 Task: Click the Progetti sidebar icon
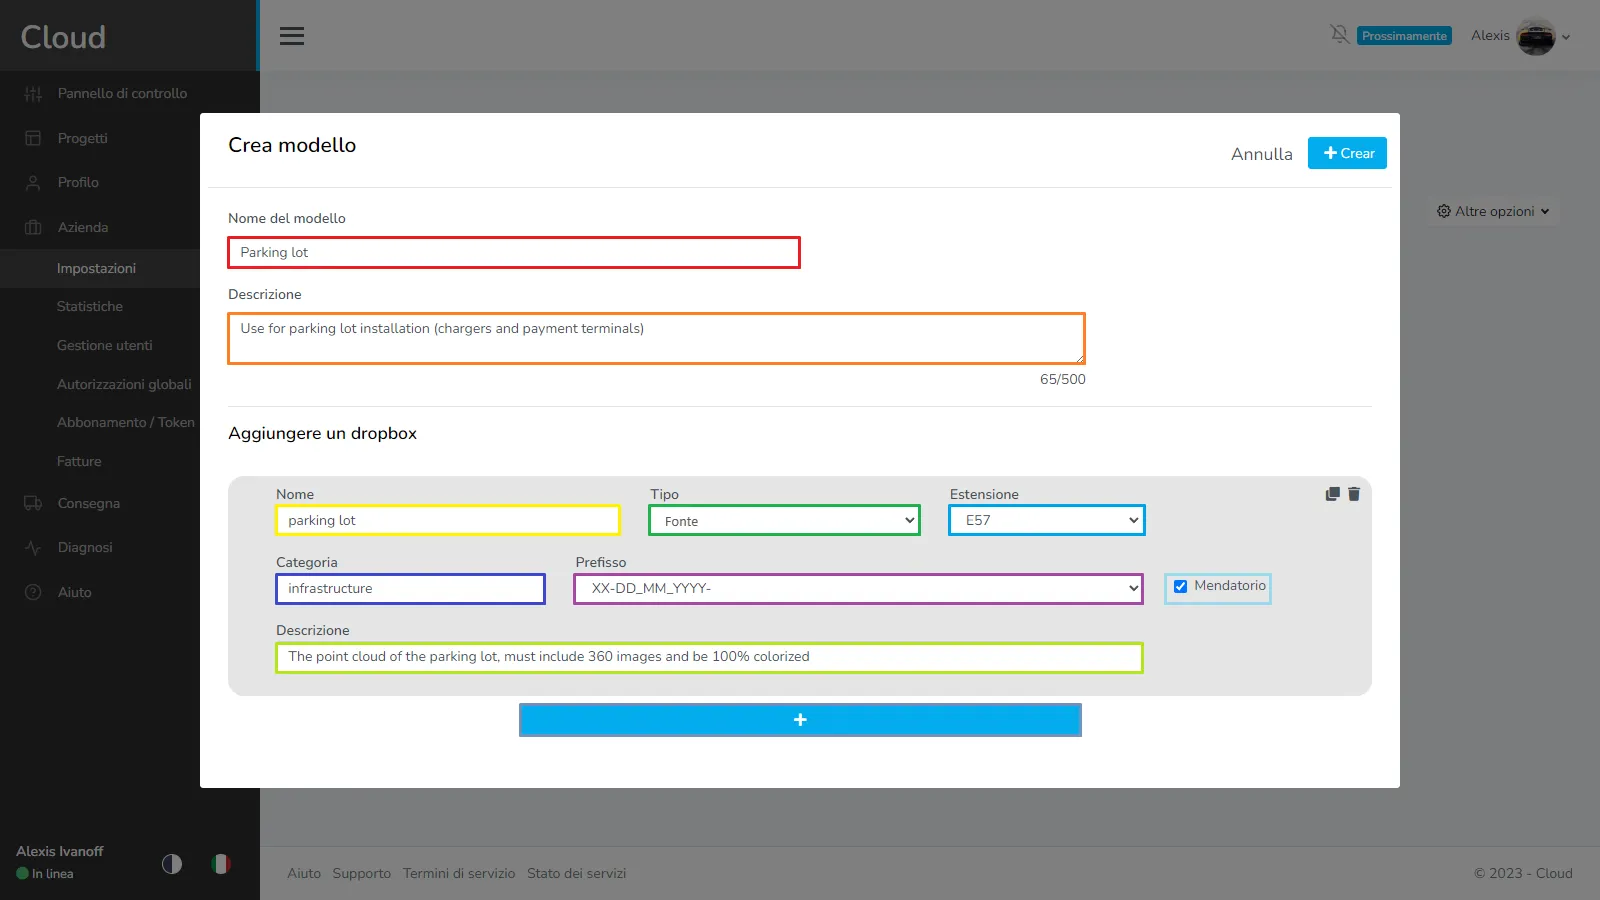point(33,138)
